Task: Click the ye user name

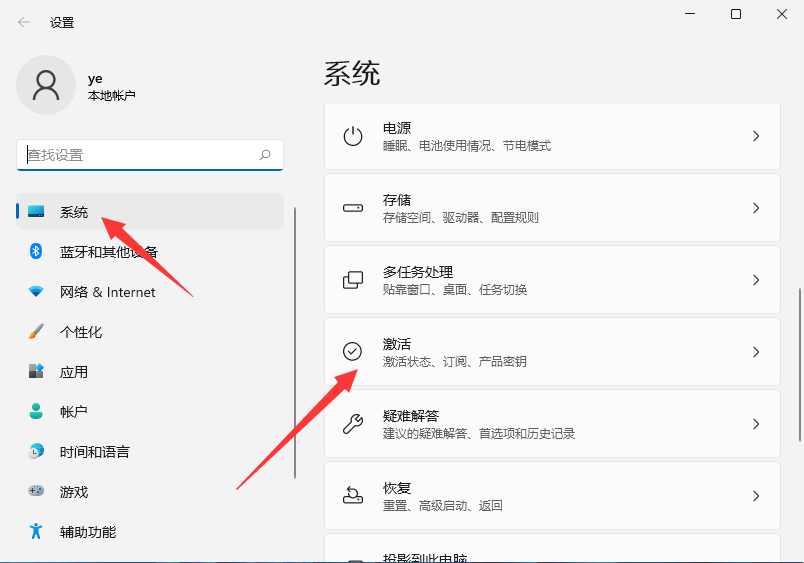Action: coord(95,78)
